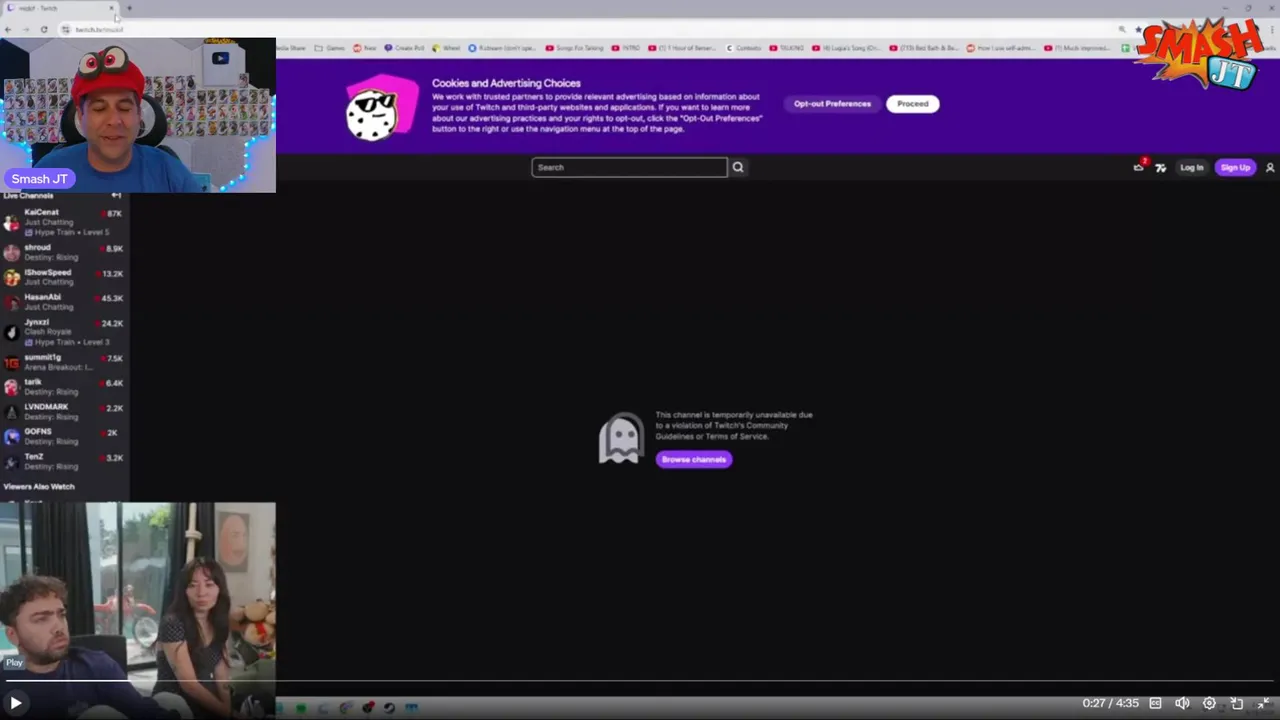Click IShowSpeed avatar icon
The width and height of the screenshot is (1280, 720).
[12, 278]
